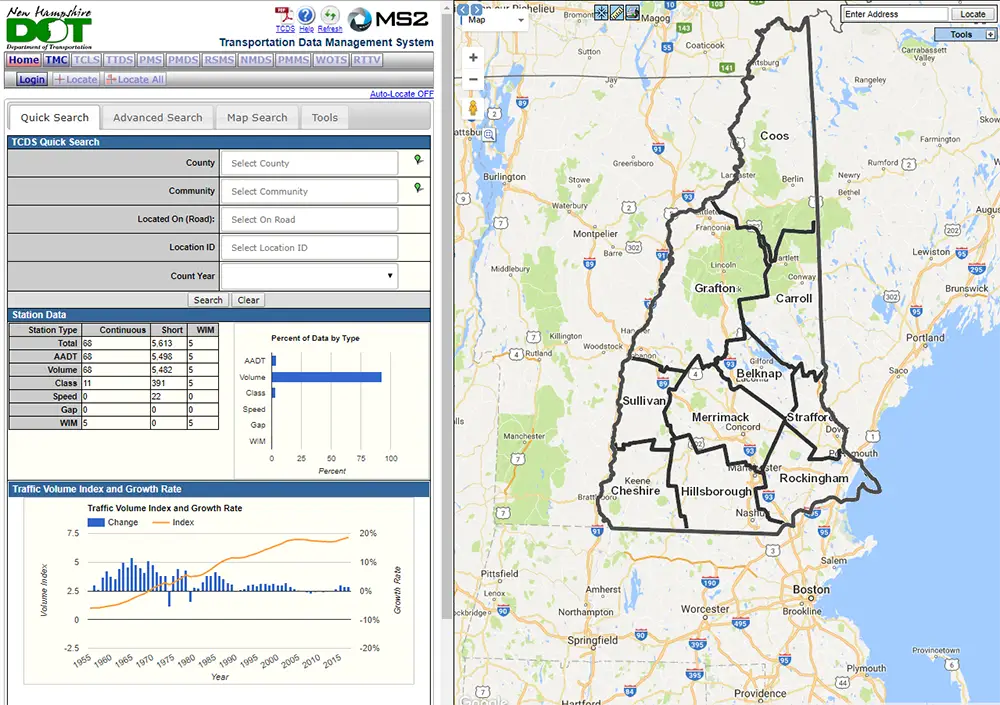The width and height of the screenshot is (1000, 705).
Task: Open the TMC module menu
Action: pyautogui.click(x=56, y=60)
